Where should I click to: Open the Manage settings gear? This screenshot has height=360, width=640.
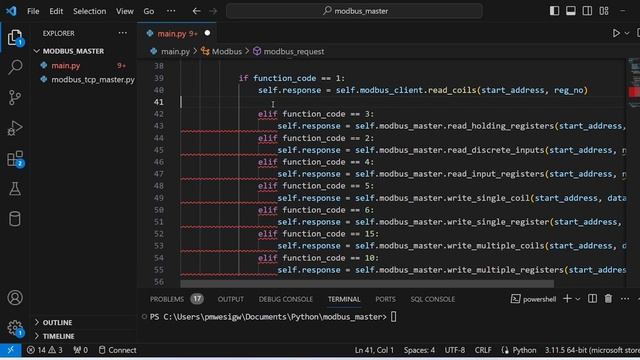15,327
